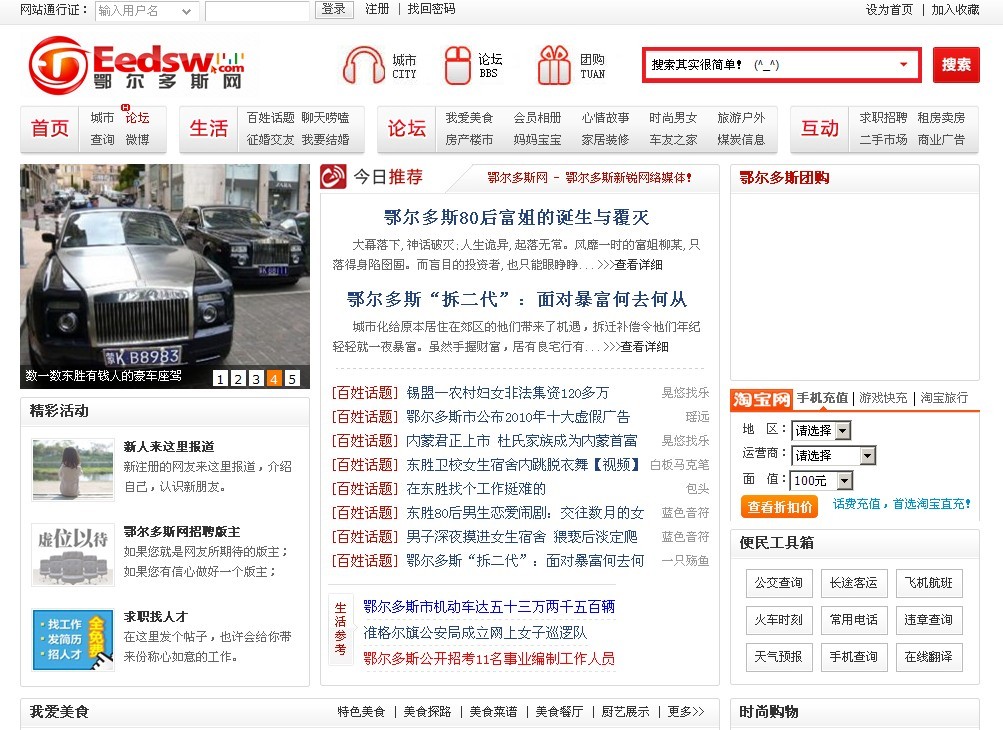The image size is (1003, 730).
Task: Switch to 游戏快充 tab
Action: click(x=883, y=398)
